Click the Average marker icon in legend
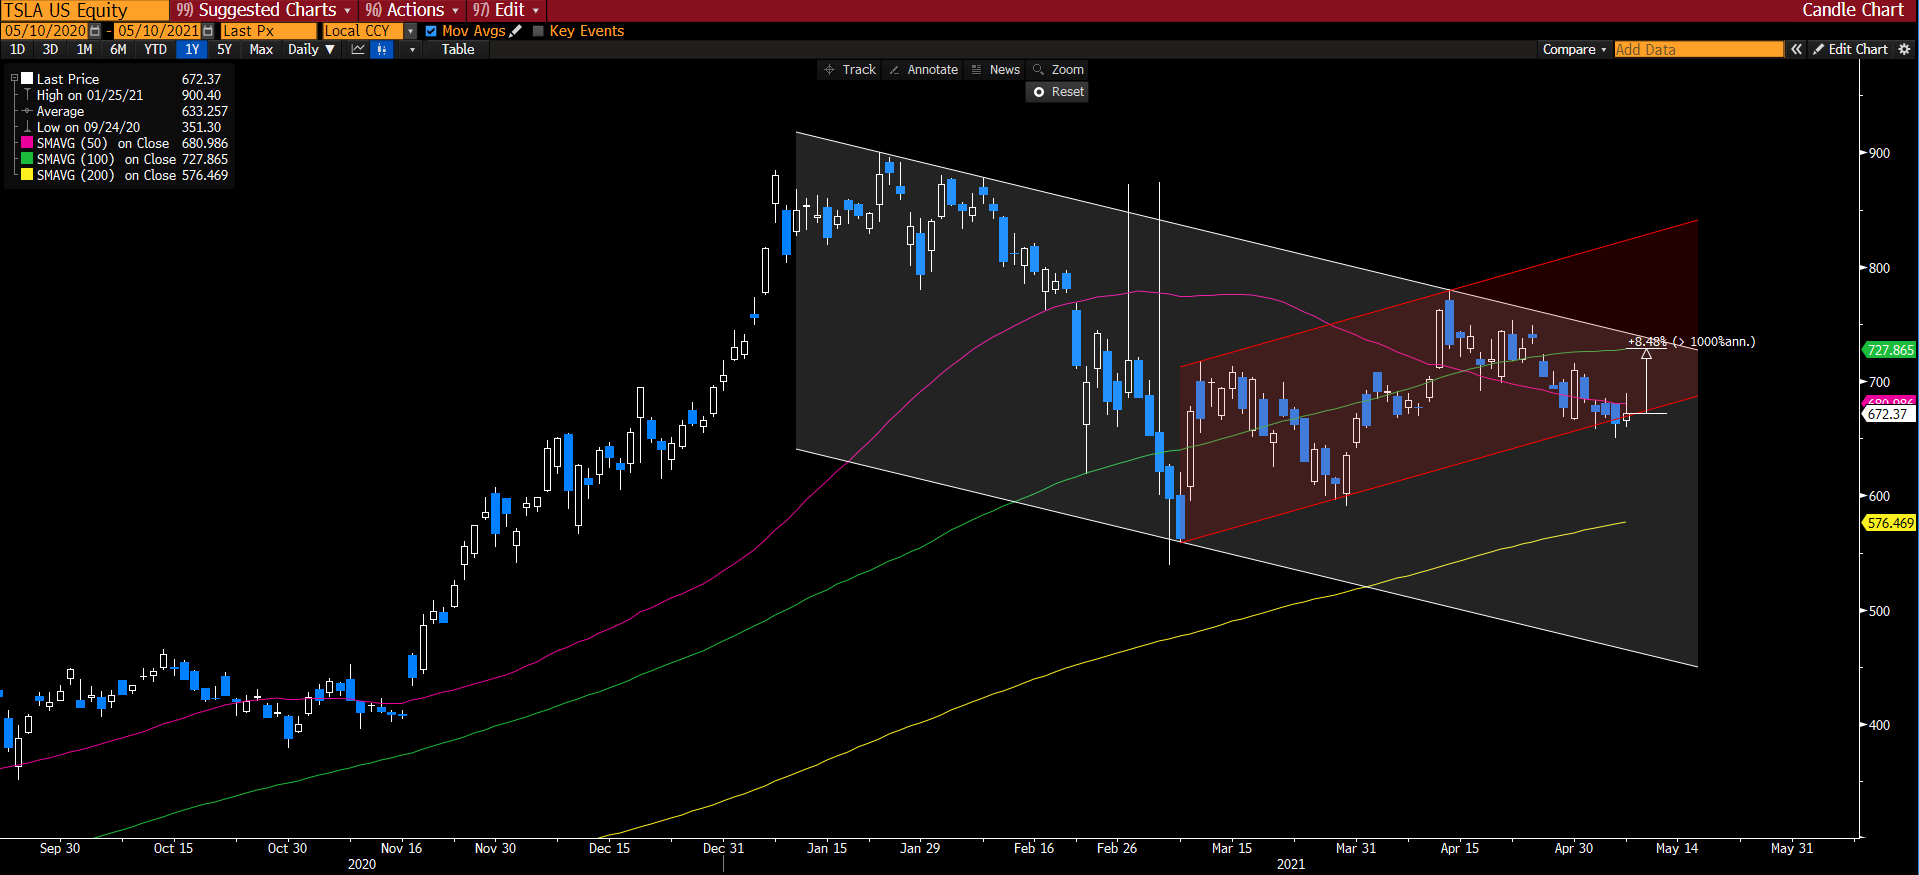The width and height of the screenshot is (1919, 875). [27, 111]
